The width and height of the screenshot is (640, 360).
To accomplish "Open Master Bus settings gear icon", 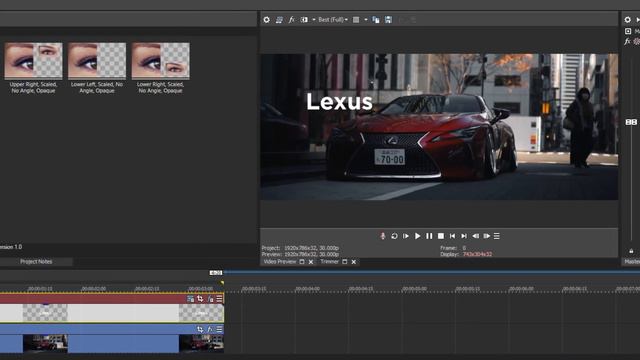I will 628,20.
